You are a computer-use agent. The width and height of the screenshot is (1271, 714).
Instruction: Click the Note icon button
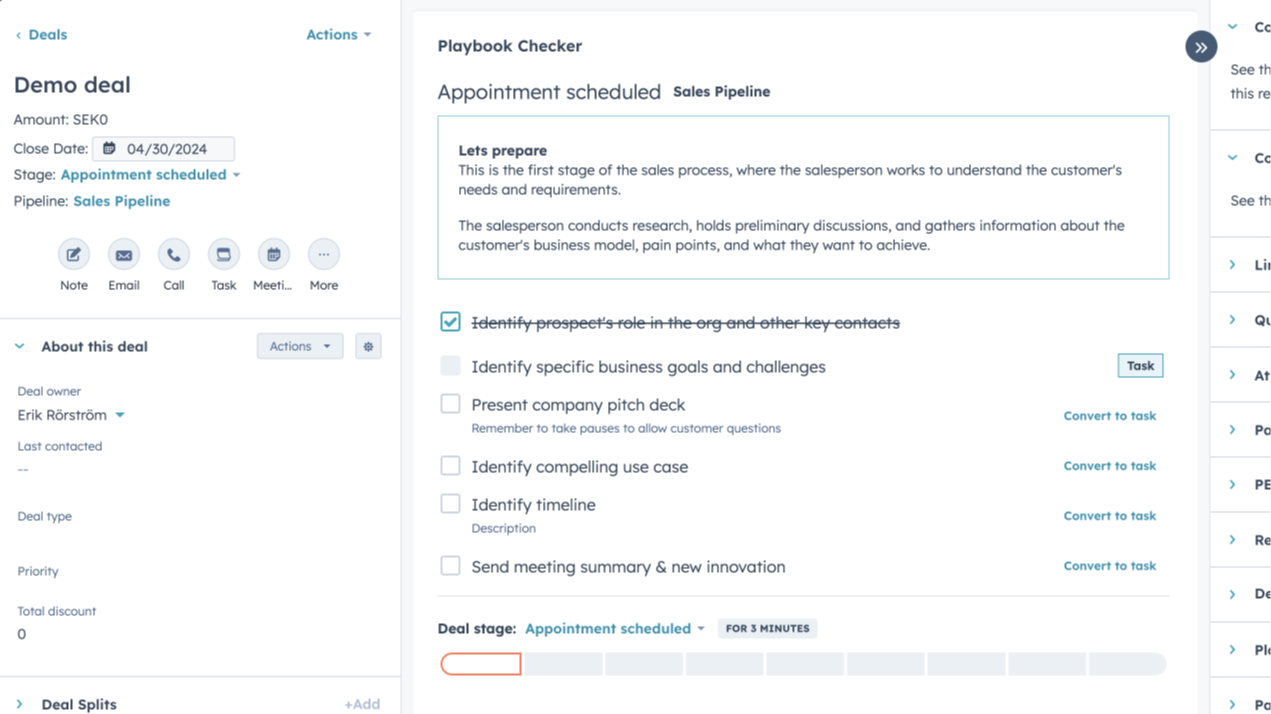tap(73, 255)
